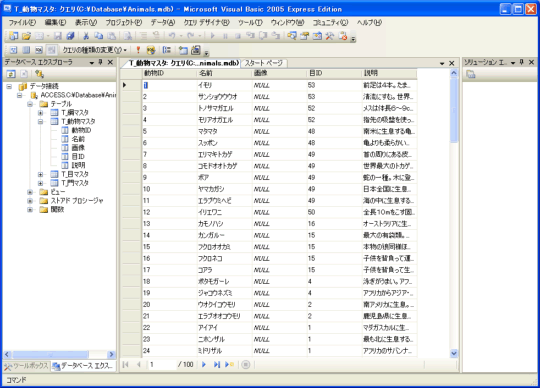
Task: Go to the first record
Action: click(126, 364)
